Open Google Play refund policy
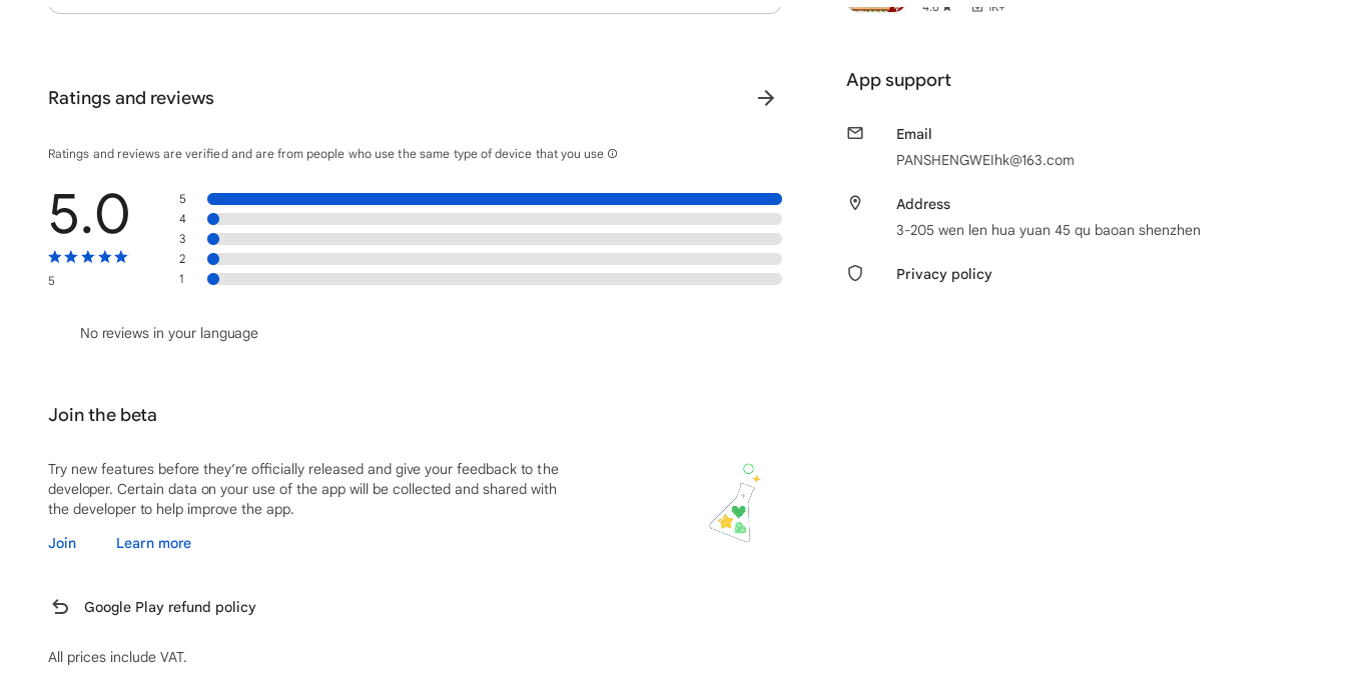The image size is (1366, 694). tap(170, 607)
